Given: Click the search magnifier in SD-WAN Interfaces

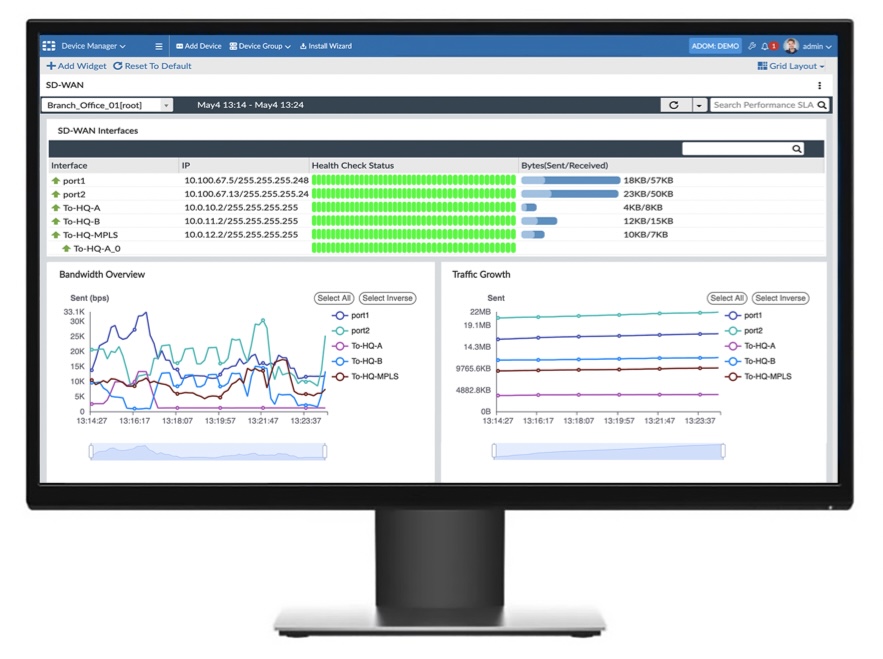Looking at the screenshot, I should pos(796,148).
